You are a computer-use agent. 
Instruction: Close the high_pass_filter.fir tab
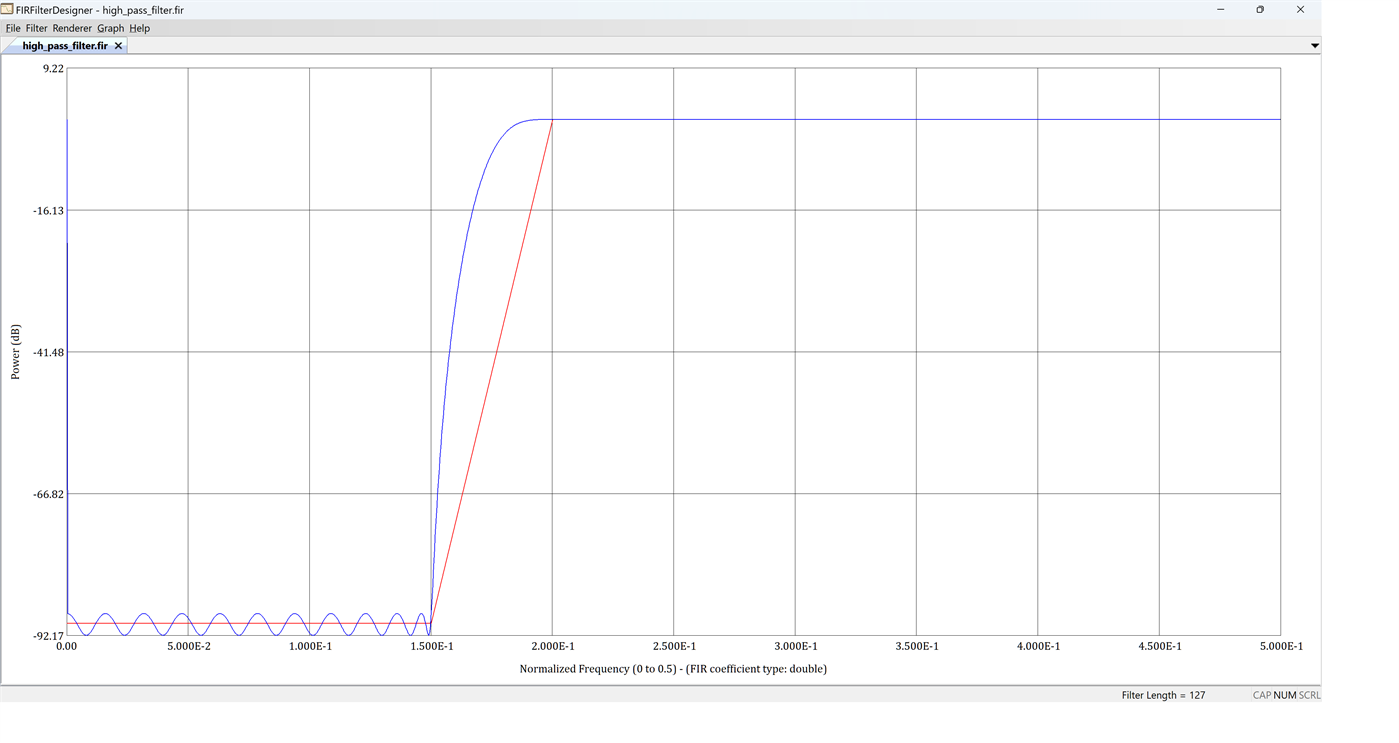coord(118,46)
